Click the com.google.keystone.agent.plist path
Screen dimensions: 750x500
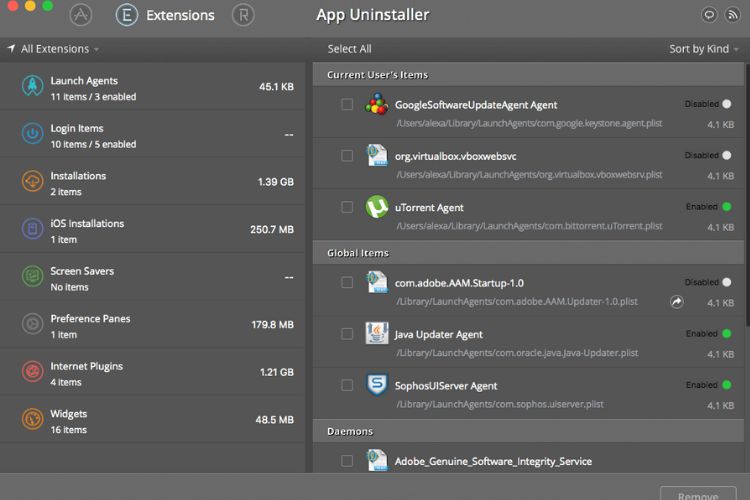pyautogui.click(x=529, y=123)
